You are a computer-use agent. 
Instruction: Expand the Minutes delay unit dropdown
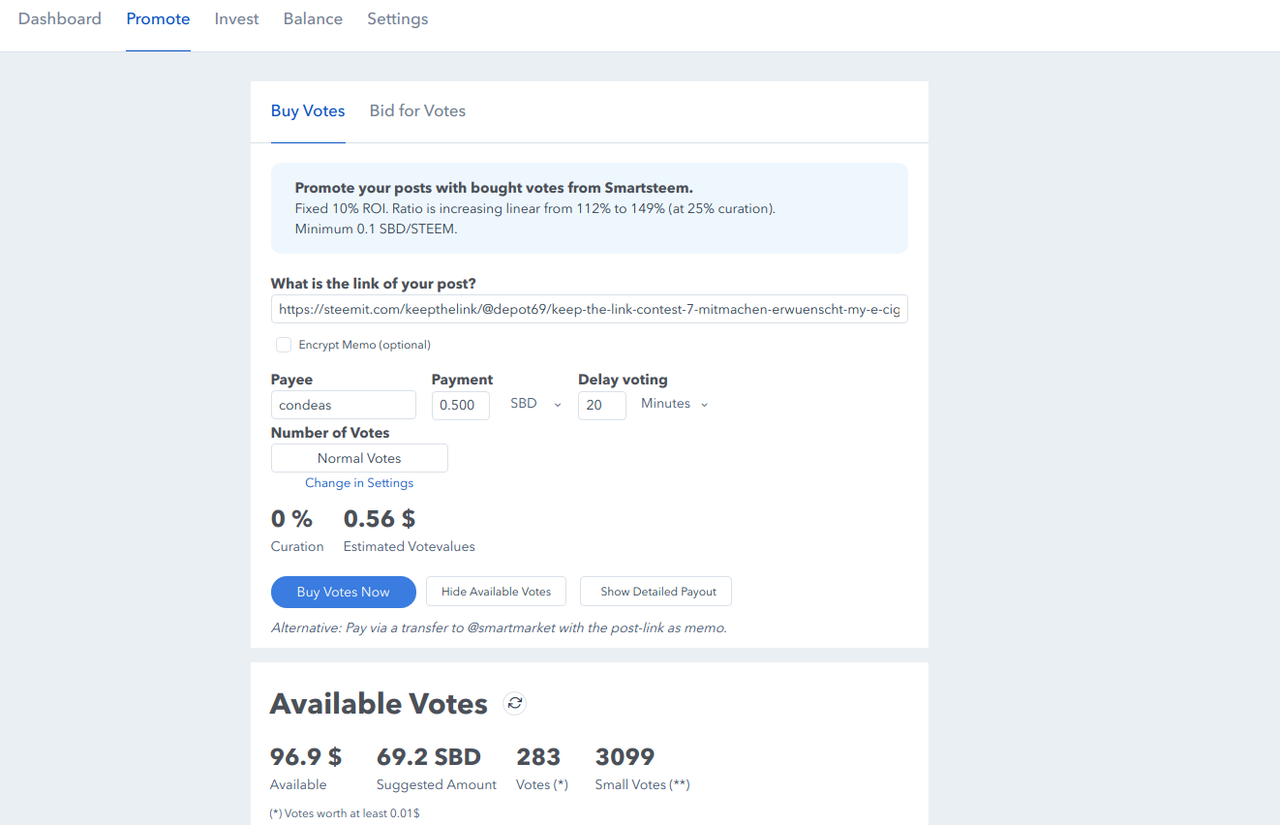(x=675, y=404)
